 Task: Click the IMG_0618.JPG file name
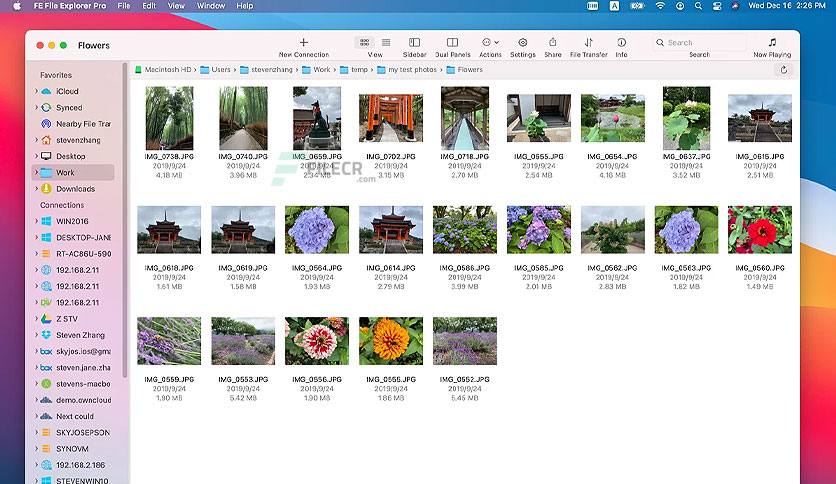click(169, 268)
